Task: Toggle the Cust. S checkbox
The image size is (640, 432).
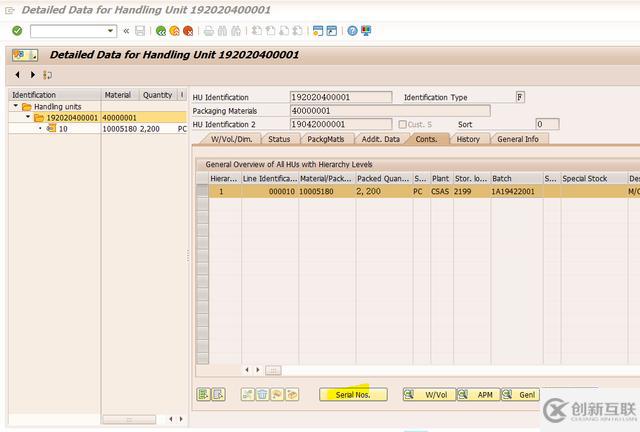Action: tap(402, 125)
